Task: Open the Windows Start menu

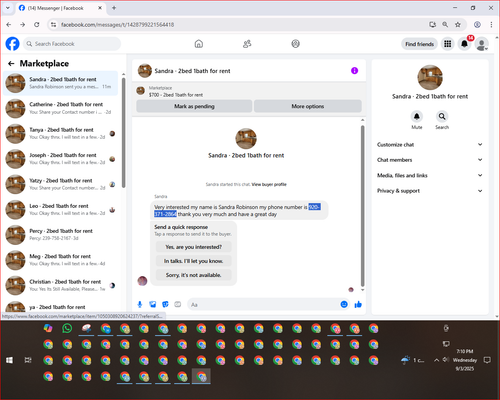Action: [9, 360]
